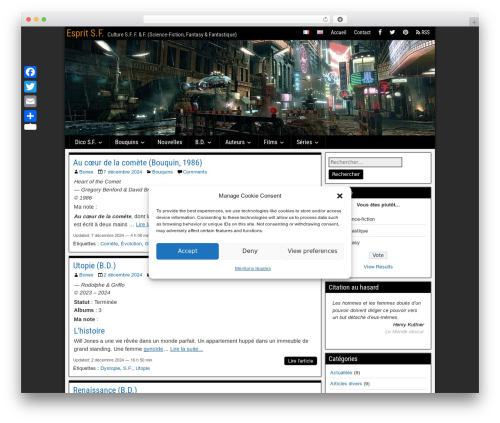This screenshot has width=500, height=423.
Task: Click Lire la suite in Utopie excerpt
Action: click(x=186, y=349)
